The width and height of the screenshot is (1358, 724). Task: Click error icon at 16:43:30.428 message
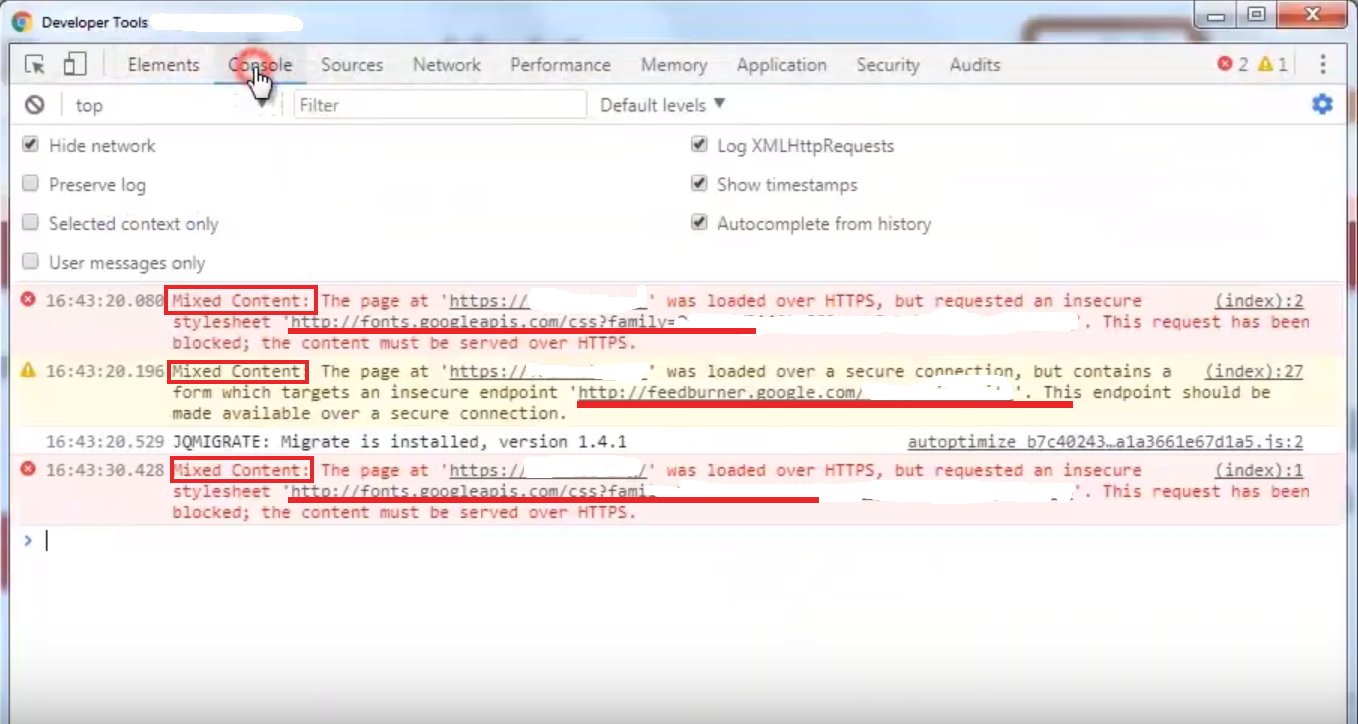point(28,470)
